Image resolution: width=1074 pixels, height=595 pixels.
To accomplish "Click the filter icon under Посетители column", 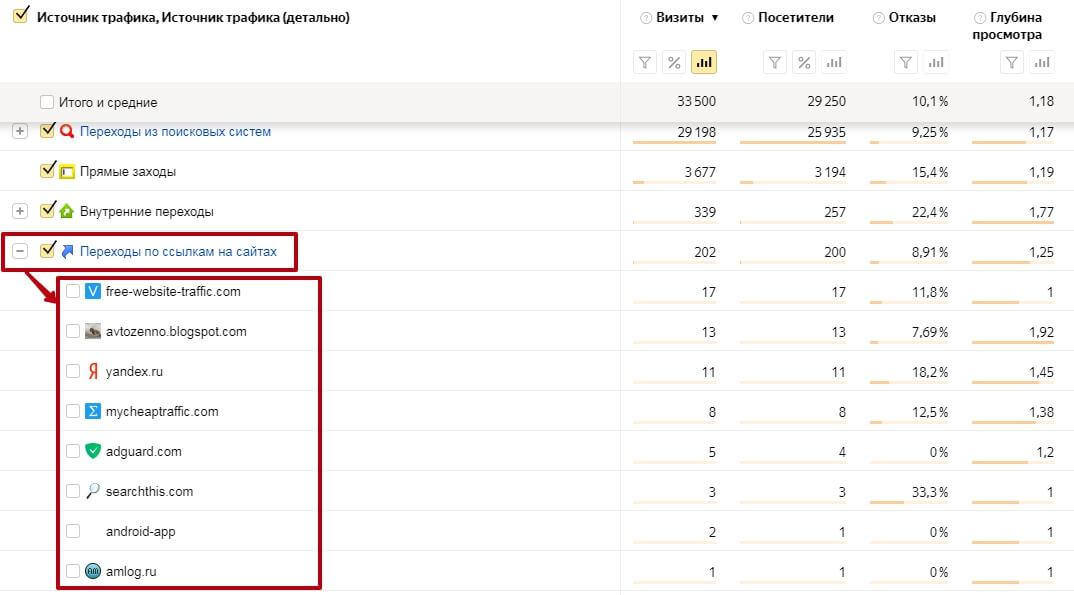I will [775, 63].
